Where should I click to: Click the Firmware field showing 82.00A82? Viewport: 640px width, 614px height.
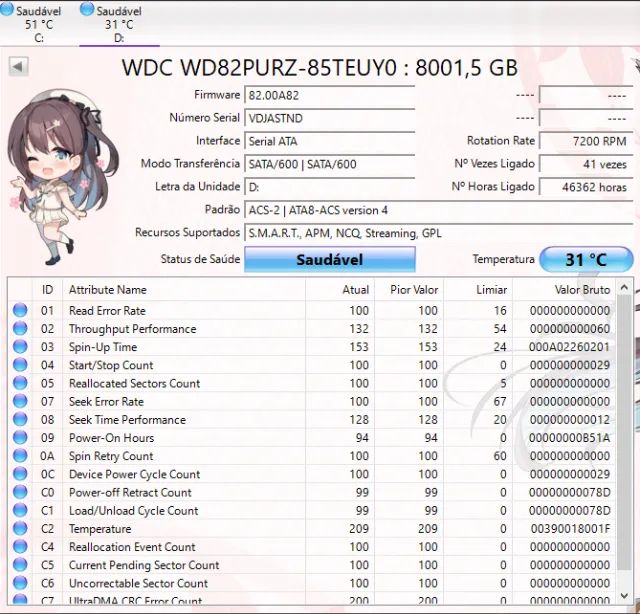coord(329,96)
